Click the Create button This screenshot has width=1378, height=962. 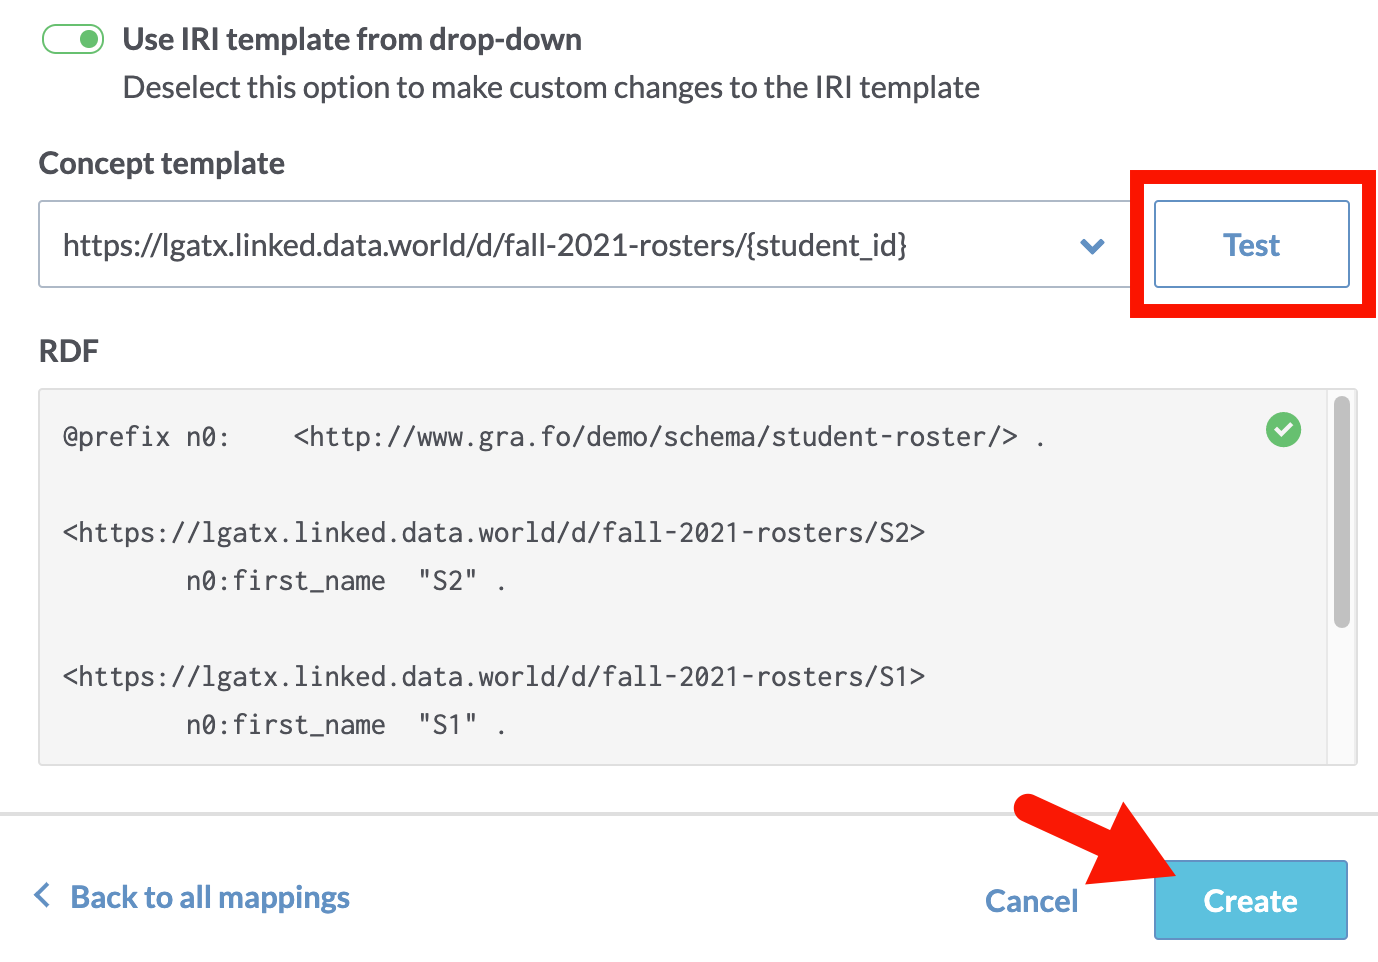1250,900
